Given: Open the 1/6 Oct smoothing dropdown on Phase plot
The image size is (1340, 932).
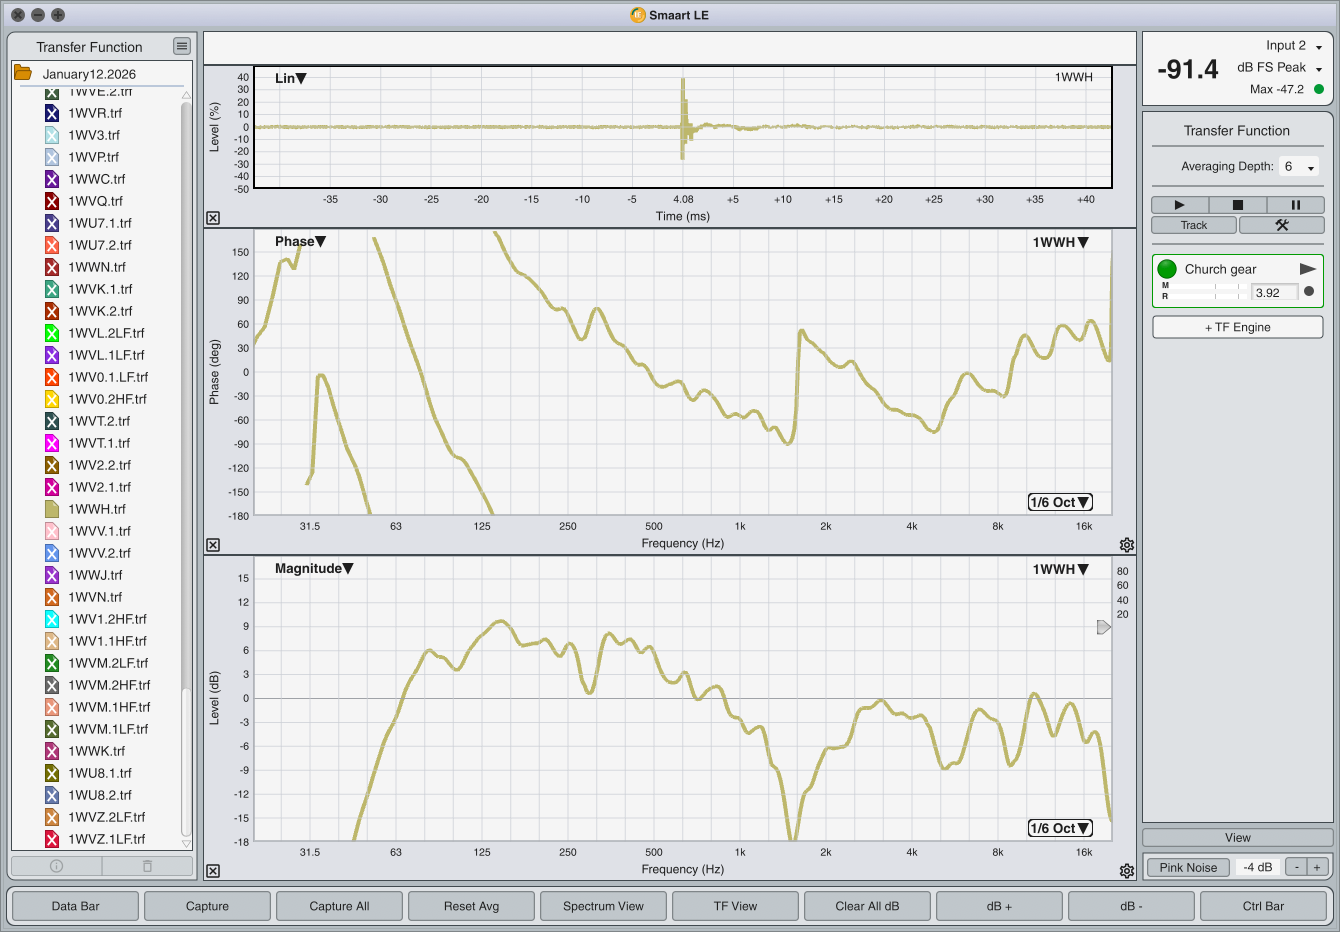Looking at the screenshot, I should pos(1059,501).
